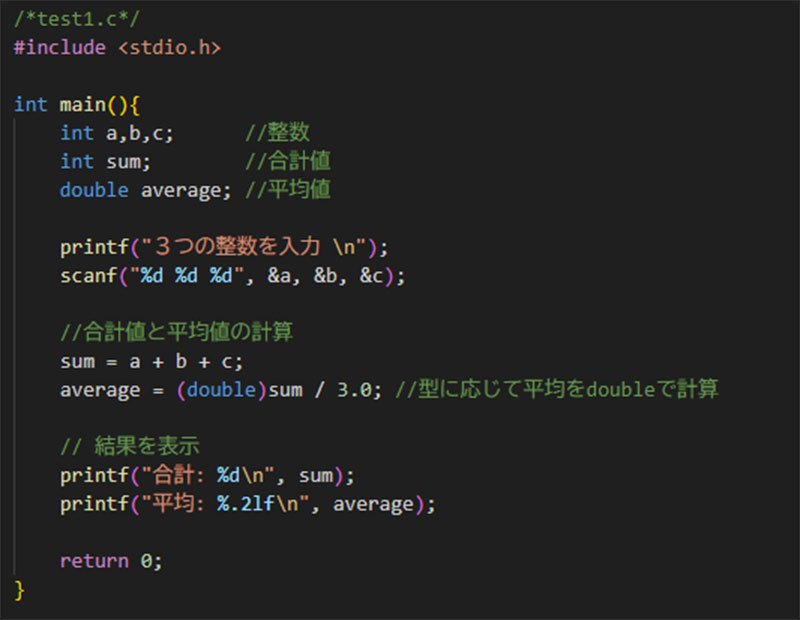Viewport: 800px width, 620px height.
Task: Click the stdio.h header name
Action: tap(169, 48)
